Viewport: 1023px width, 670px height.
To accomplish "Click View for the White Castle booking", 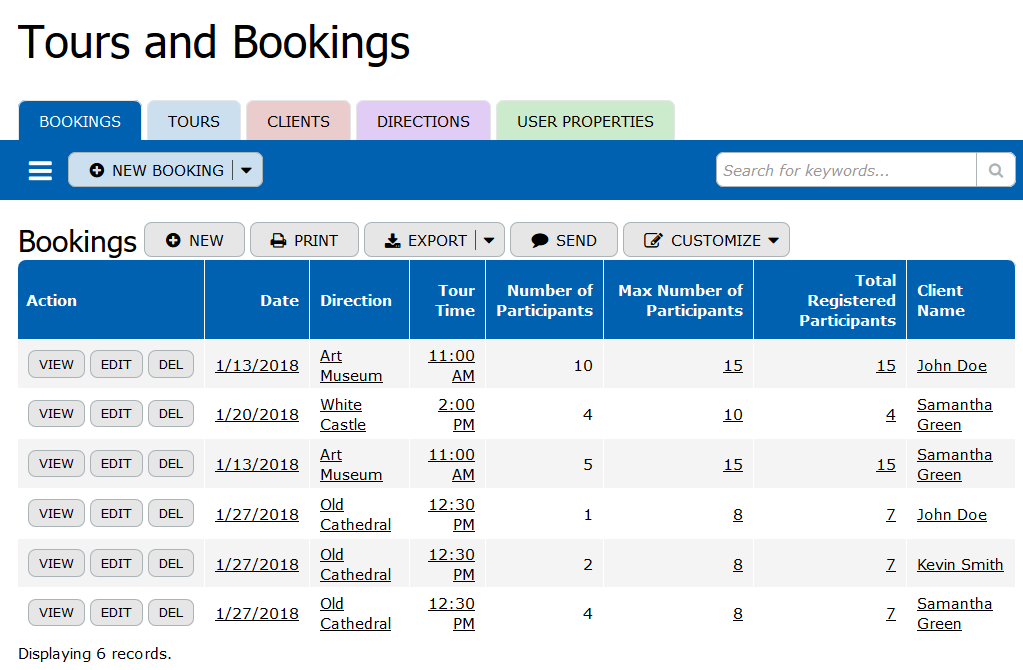I will tap(56, 414).
